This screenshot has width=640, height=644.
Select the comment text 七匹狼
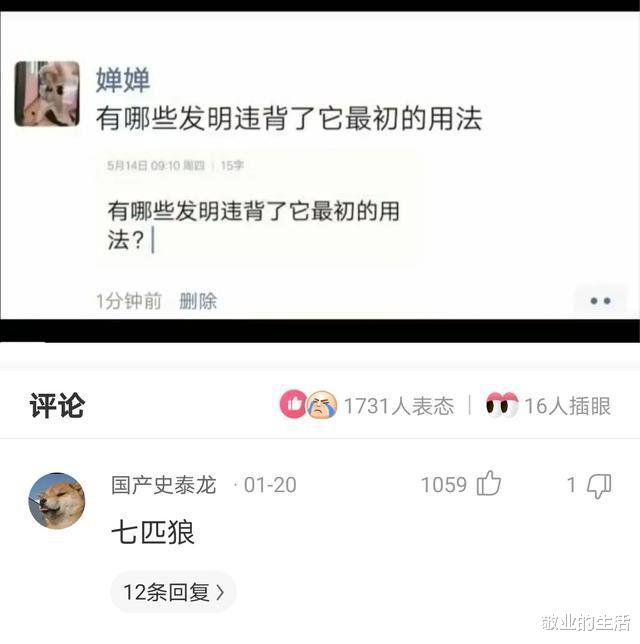pyautogui.click(x=153, y=532)
